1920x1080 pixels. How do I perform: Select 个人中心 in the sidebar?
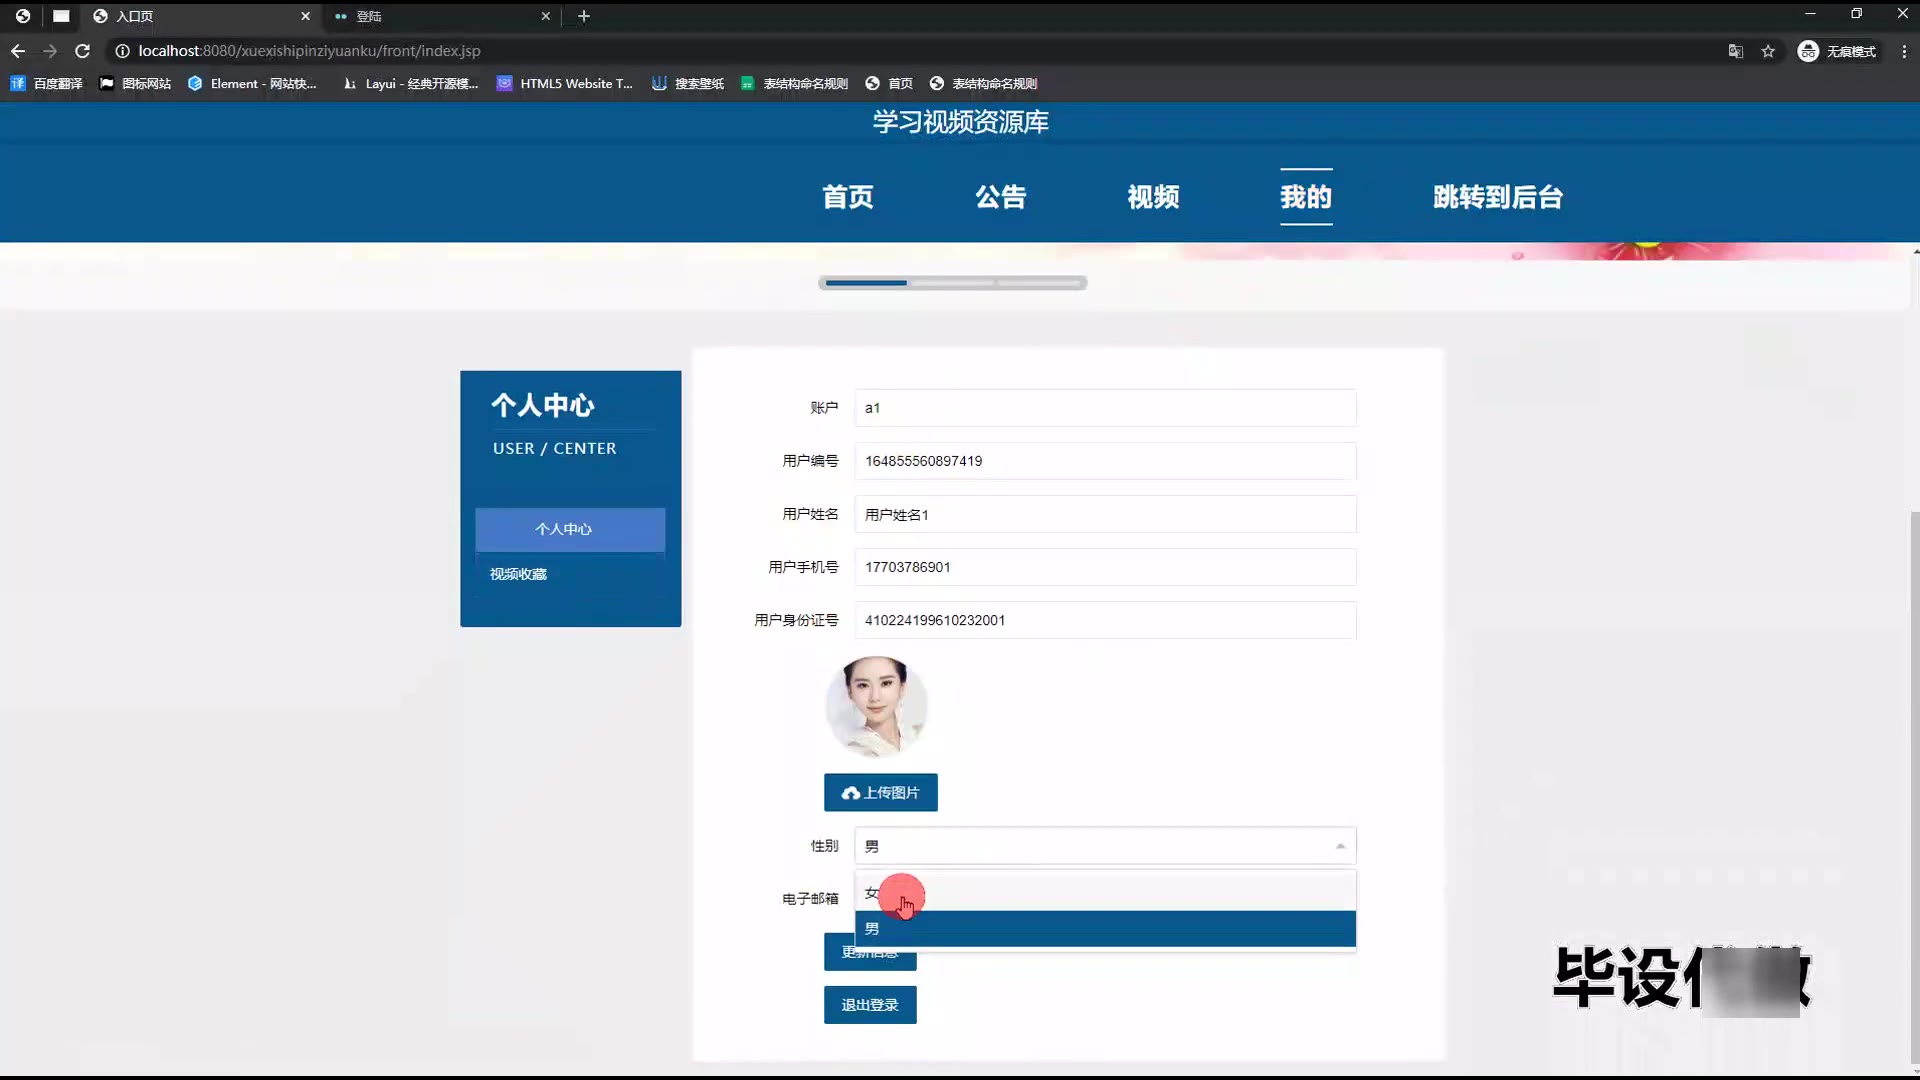click(x=570, y=529)
